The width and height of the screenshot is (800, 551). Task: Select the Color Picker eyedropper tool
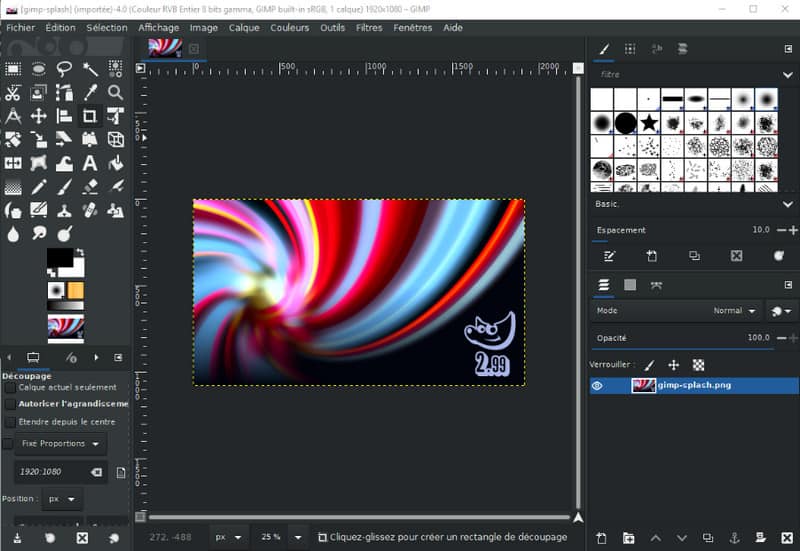pos(90,92)
